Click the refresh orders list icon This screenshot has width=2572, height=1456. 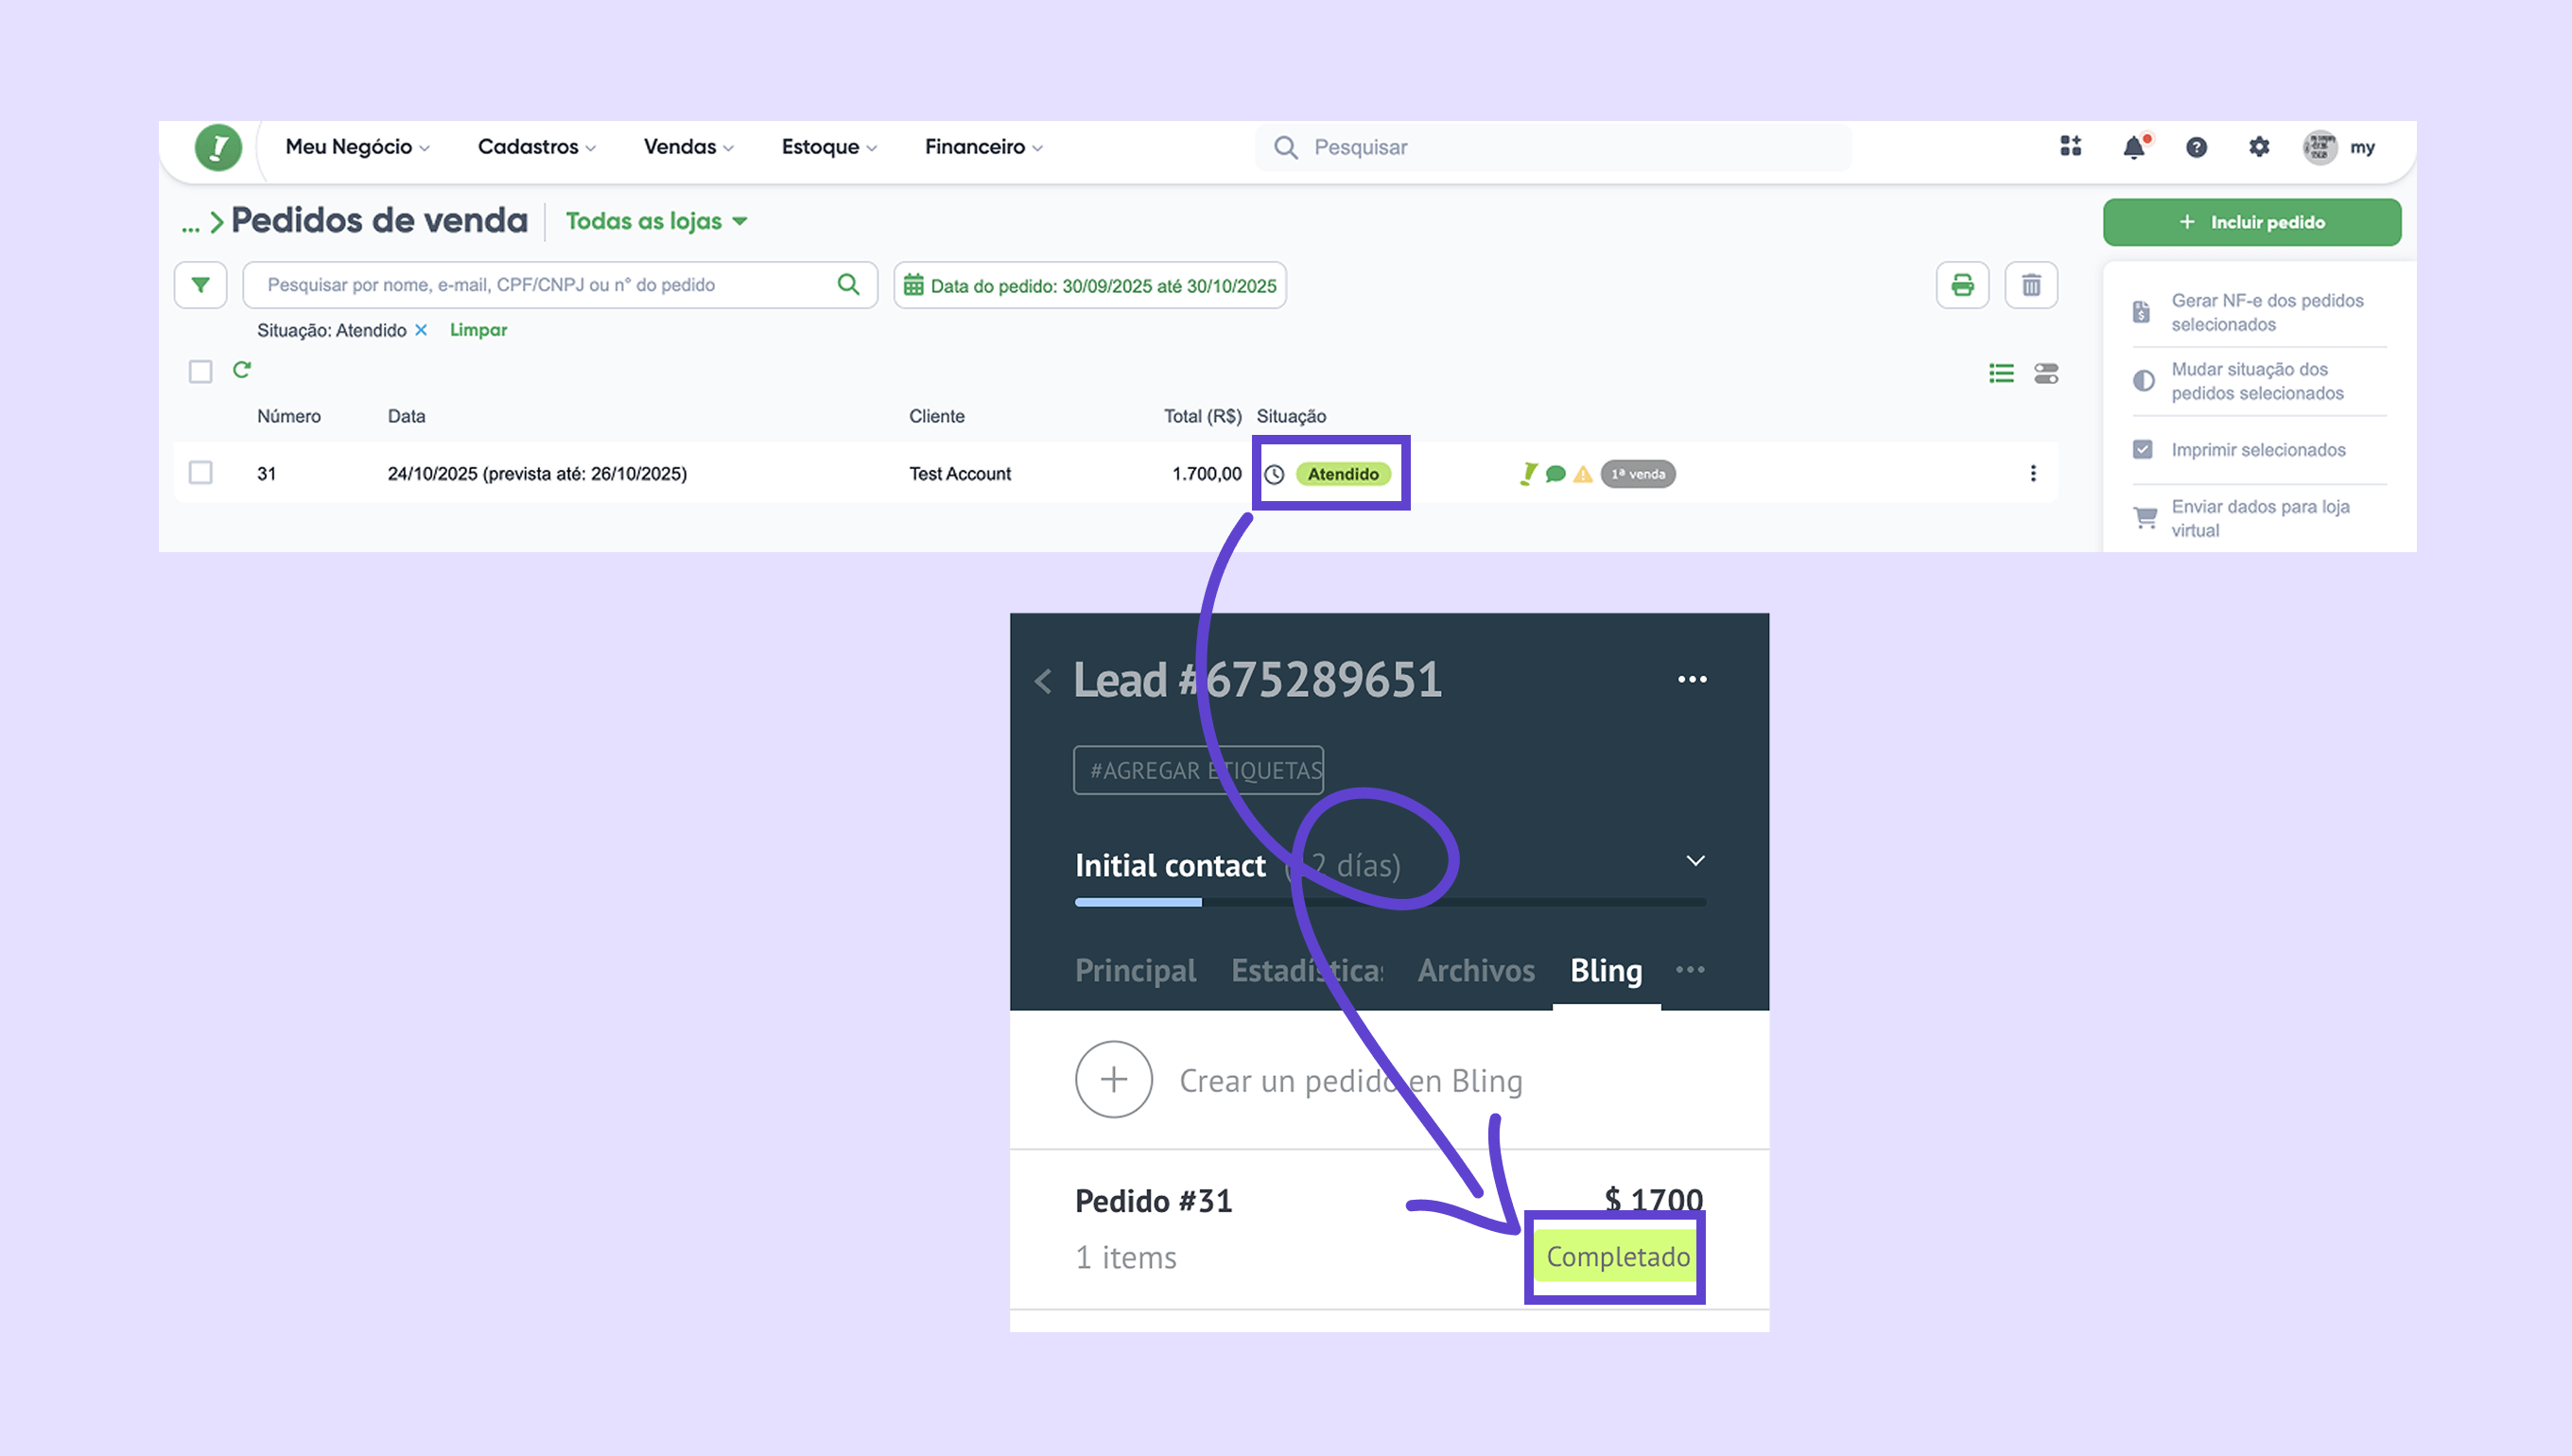241,370
